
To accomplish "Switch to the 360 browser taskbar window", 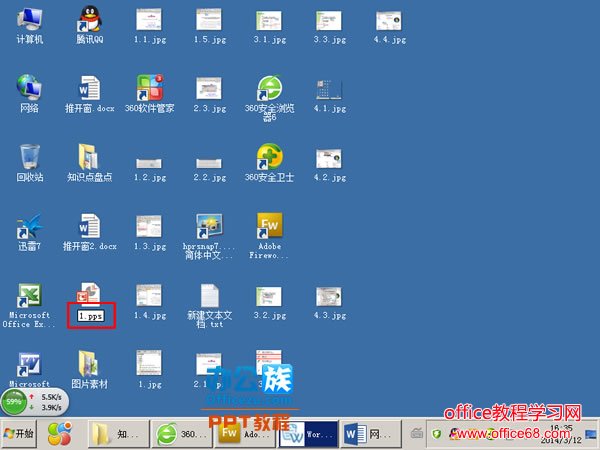I will point(181,434).
